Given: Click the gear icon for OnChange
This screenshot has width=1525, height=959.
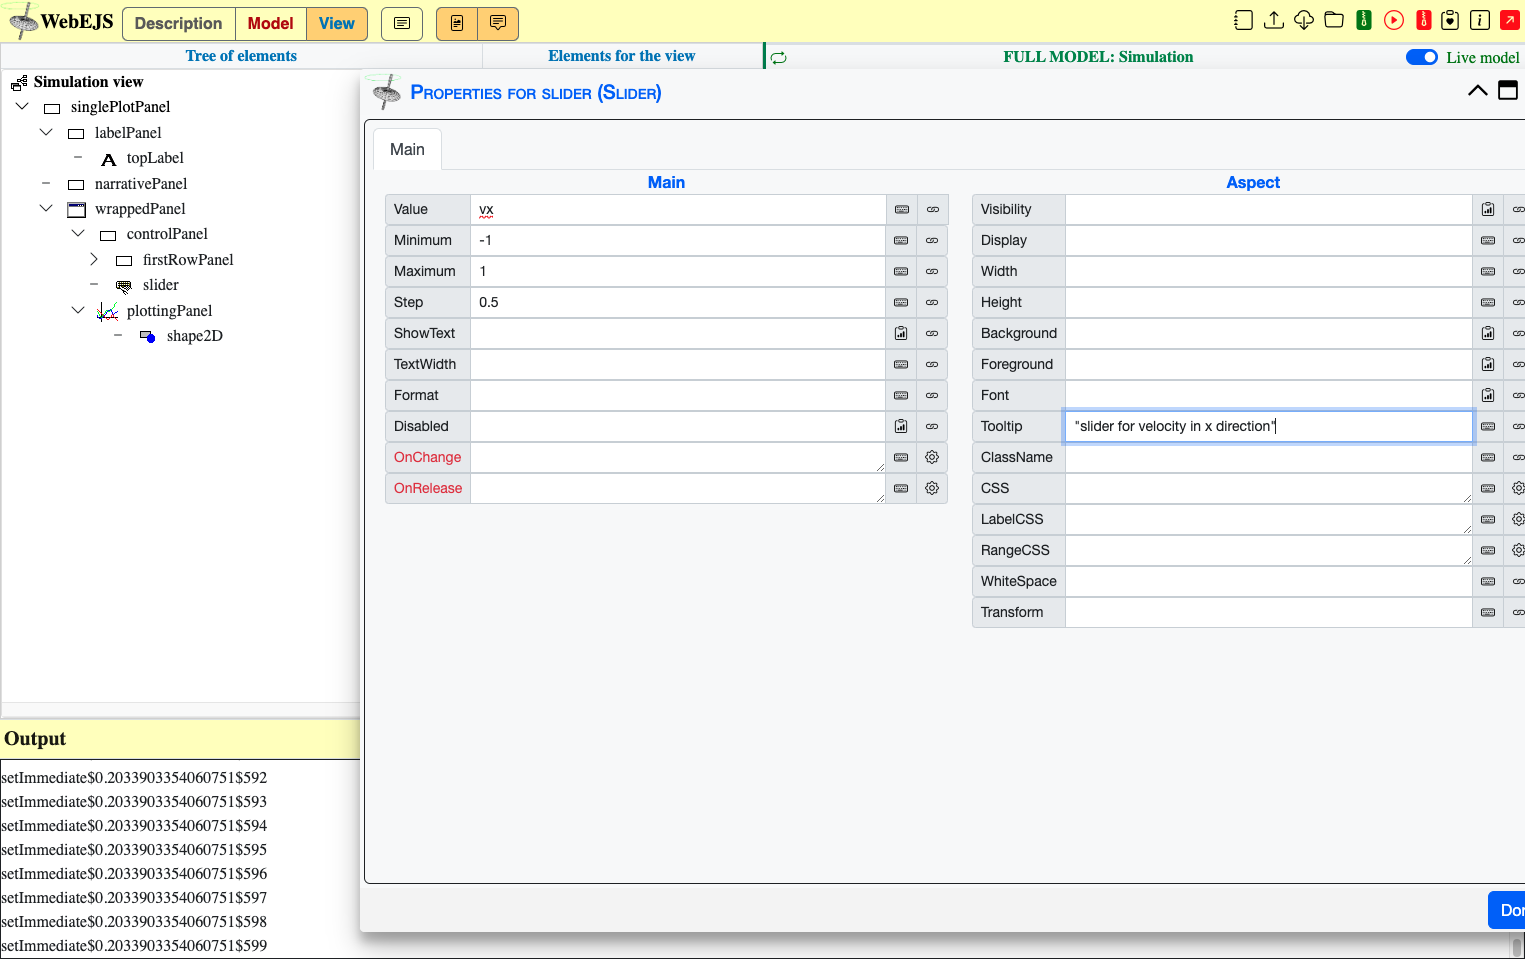Looking at the screenshot, I should tap(932, 458).
